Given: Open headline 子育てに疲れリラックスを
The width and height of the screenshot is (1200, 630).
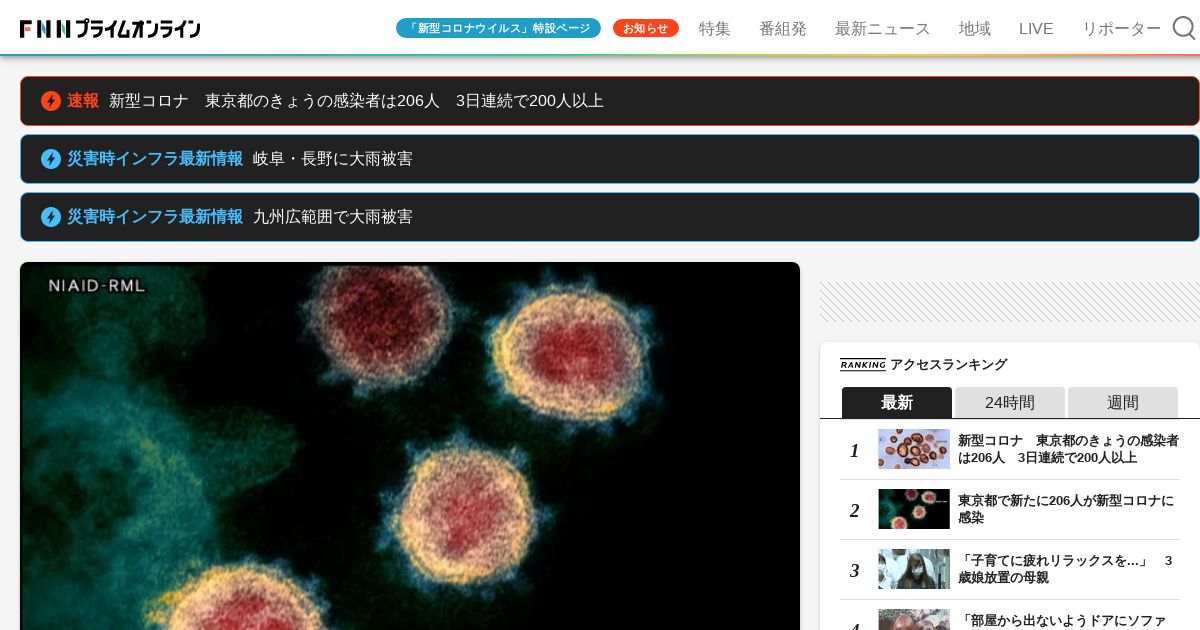Looking at the screenshot, I should pos(1066,569).
